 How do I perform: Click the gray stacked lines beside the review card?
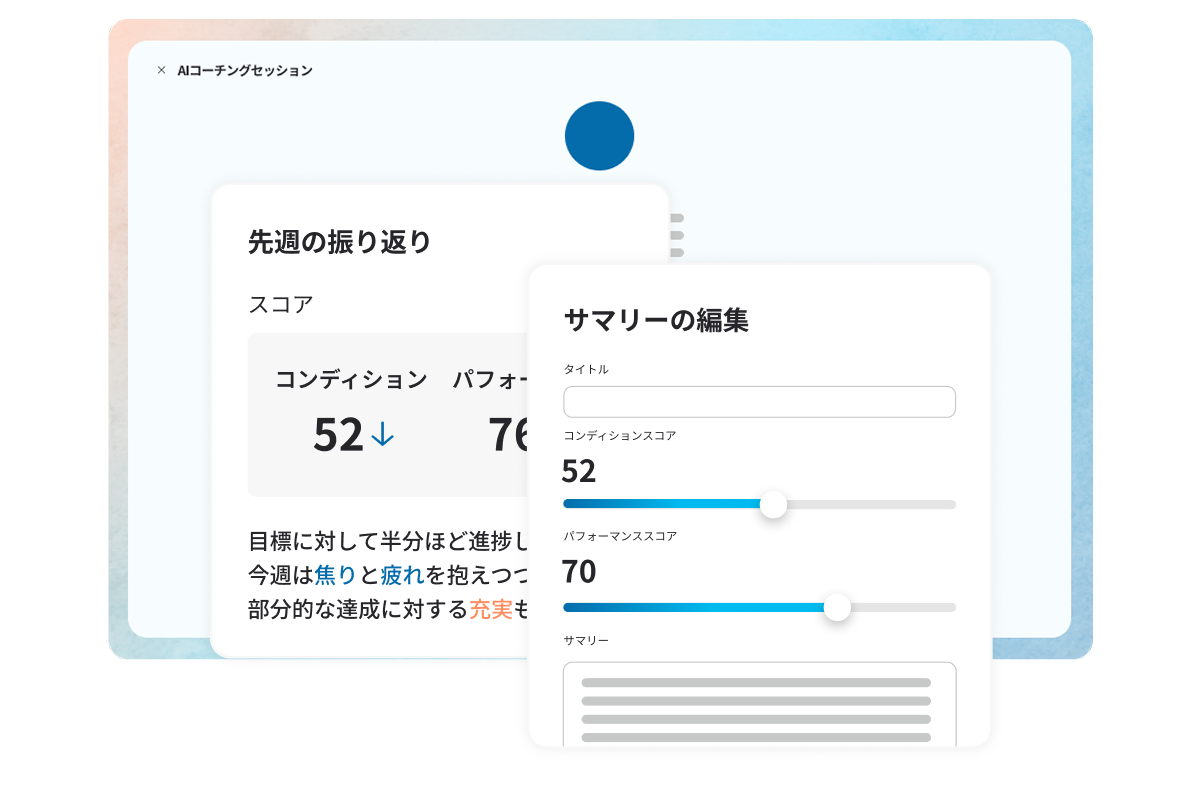click(x=677, y=235)
